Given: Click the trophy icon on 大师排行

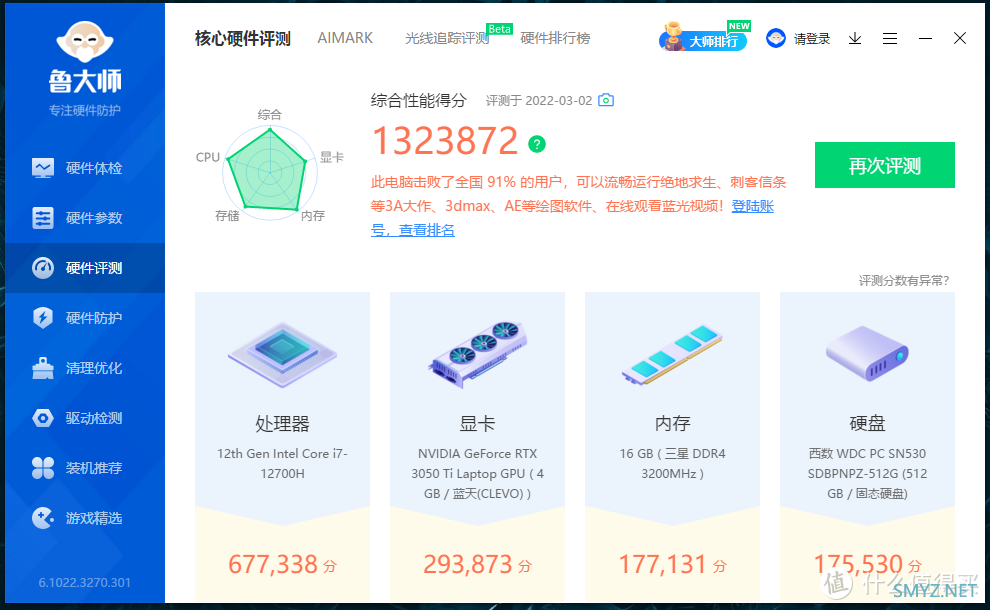Looking at the screenshot, I should (673, 36).
